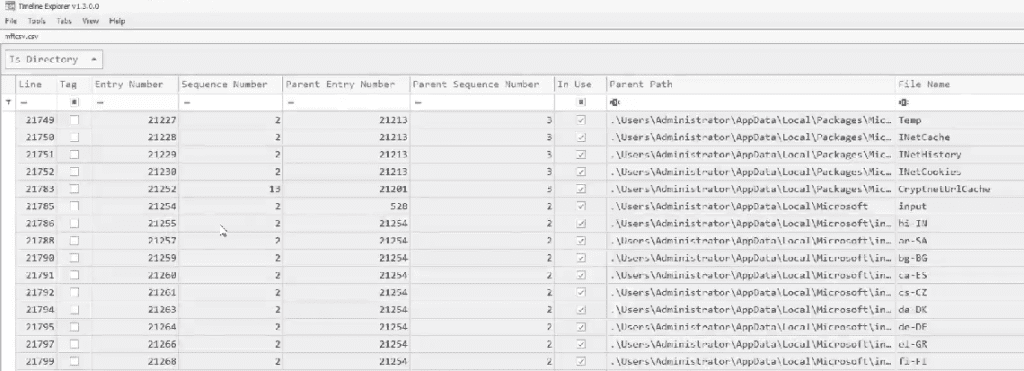Click the Parent Path column header
Image resolution: width=1024 pixels, height=371 pixels.
tap(750, 84)
